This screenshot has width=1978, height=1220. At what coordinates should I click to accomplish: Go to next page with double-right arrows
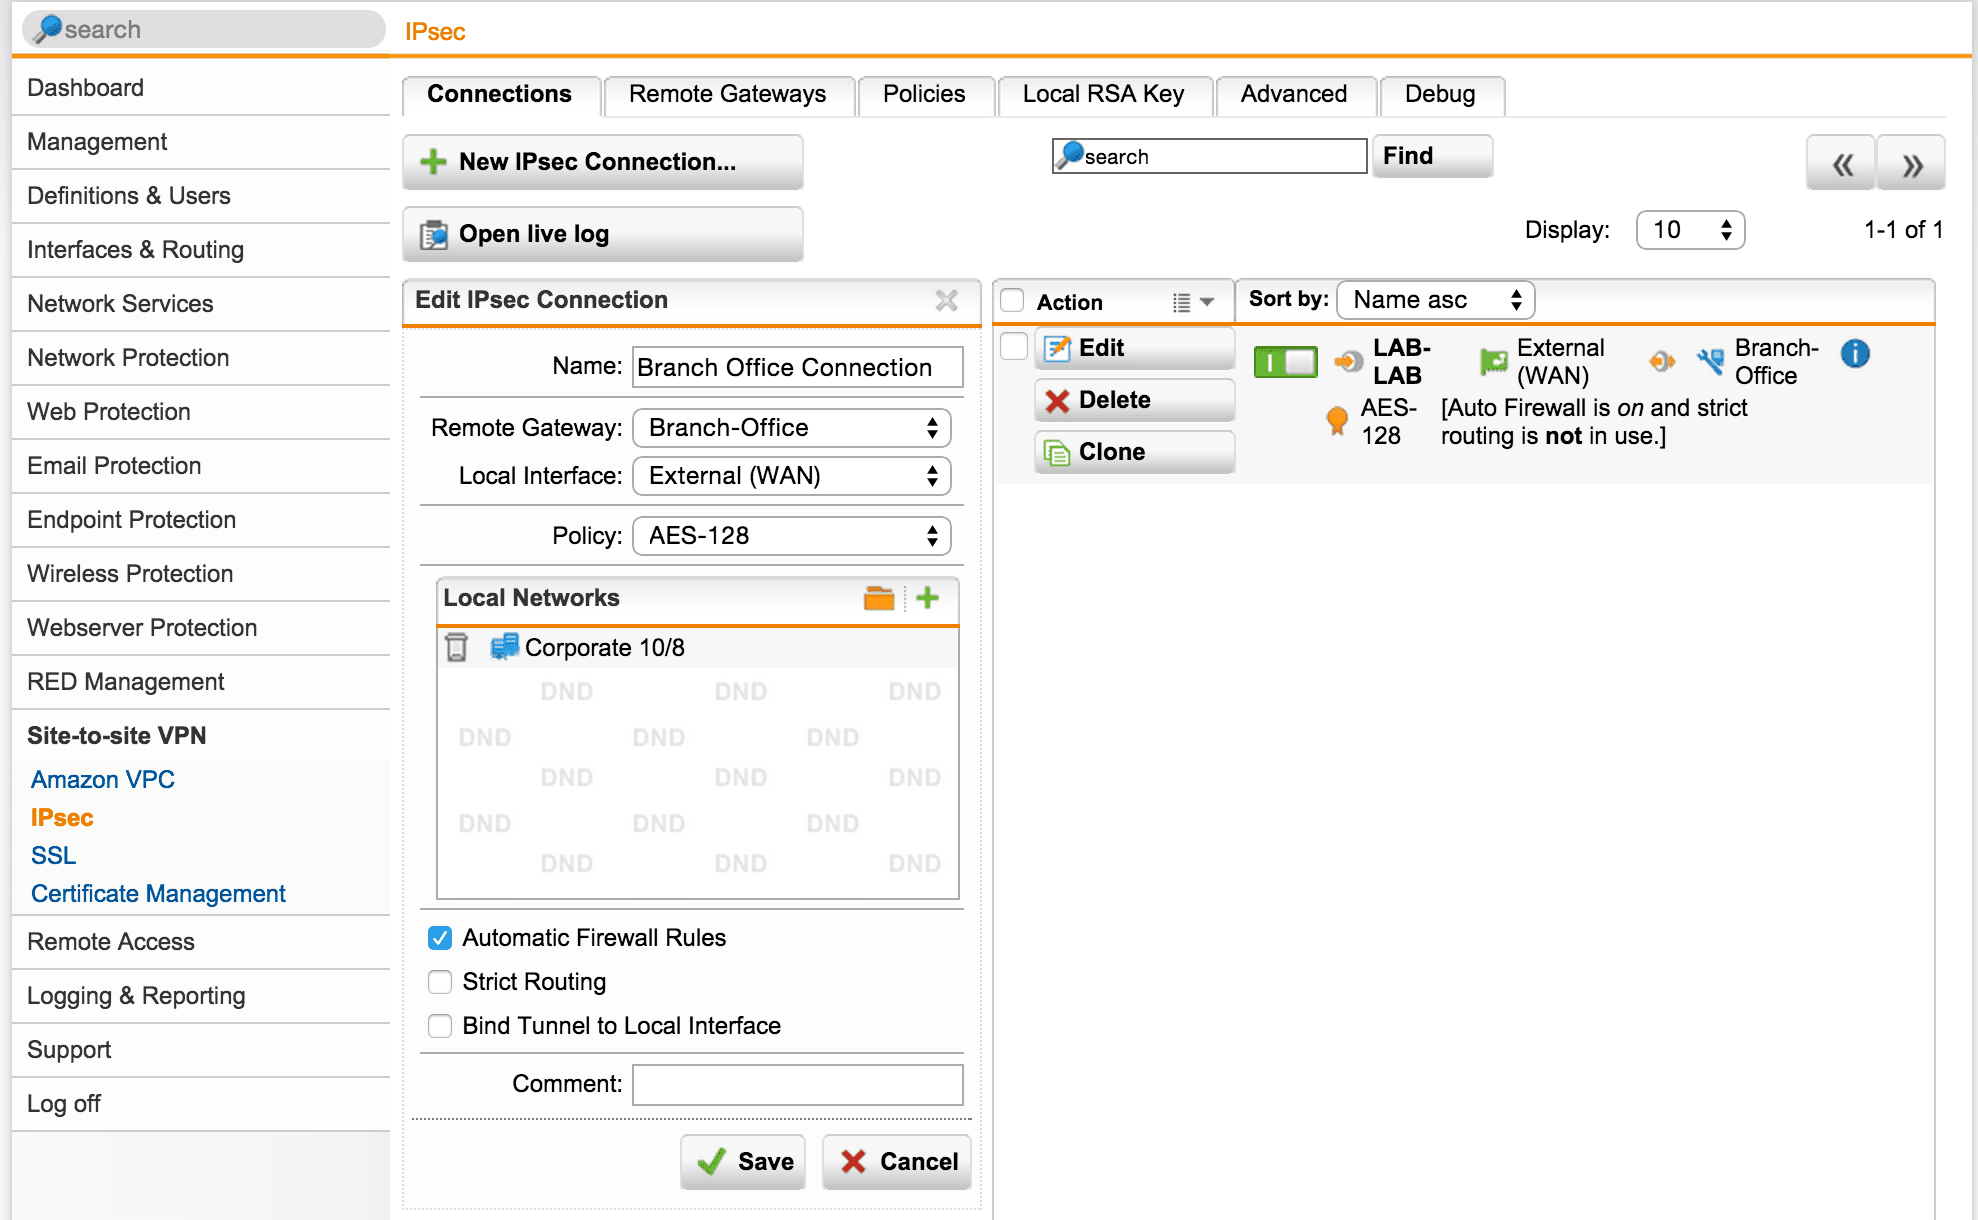1911,163
